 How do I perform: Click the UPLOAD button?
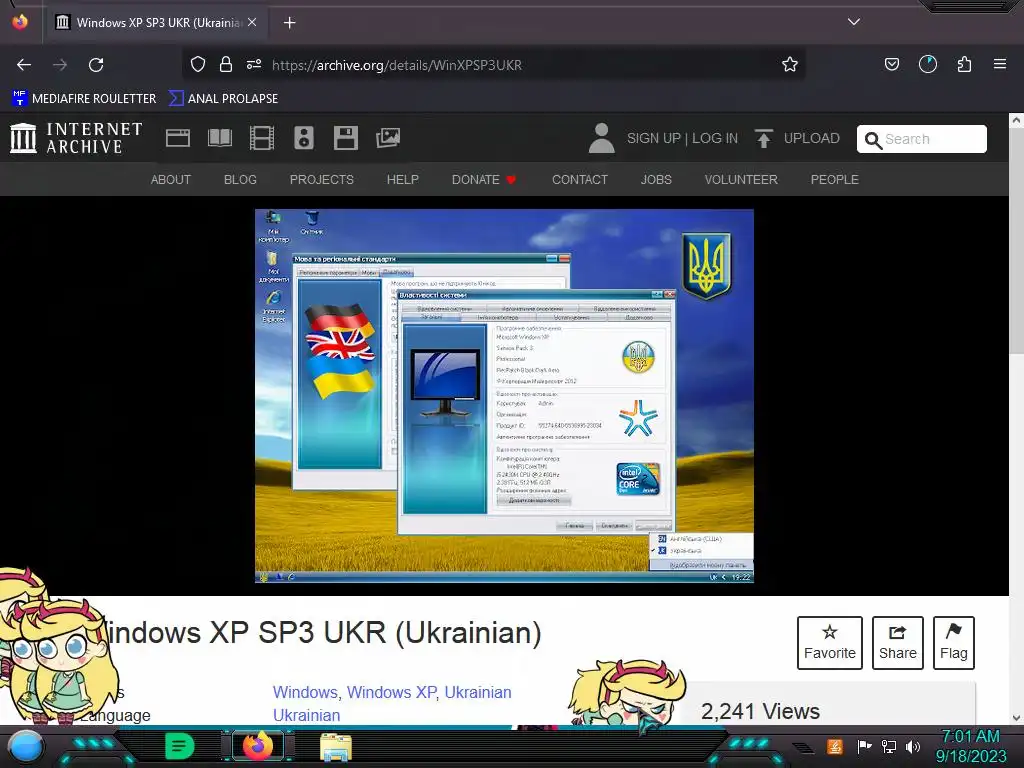(x=797, y=138)
